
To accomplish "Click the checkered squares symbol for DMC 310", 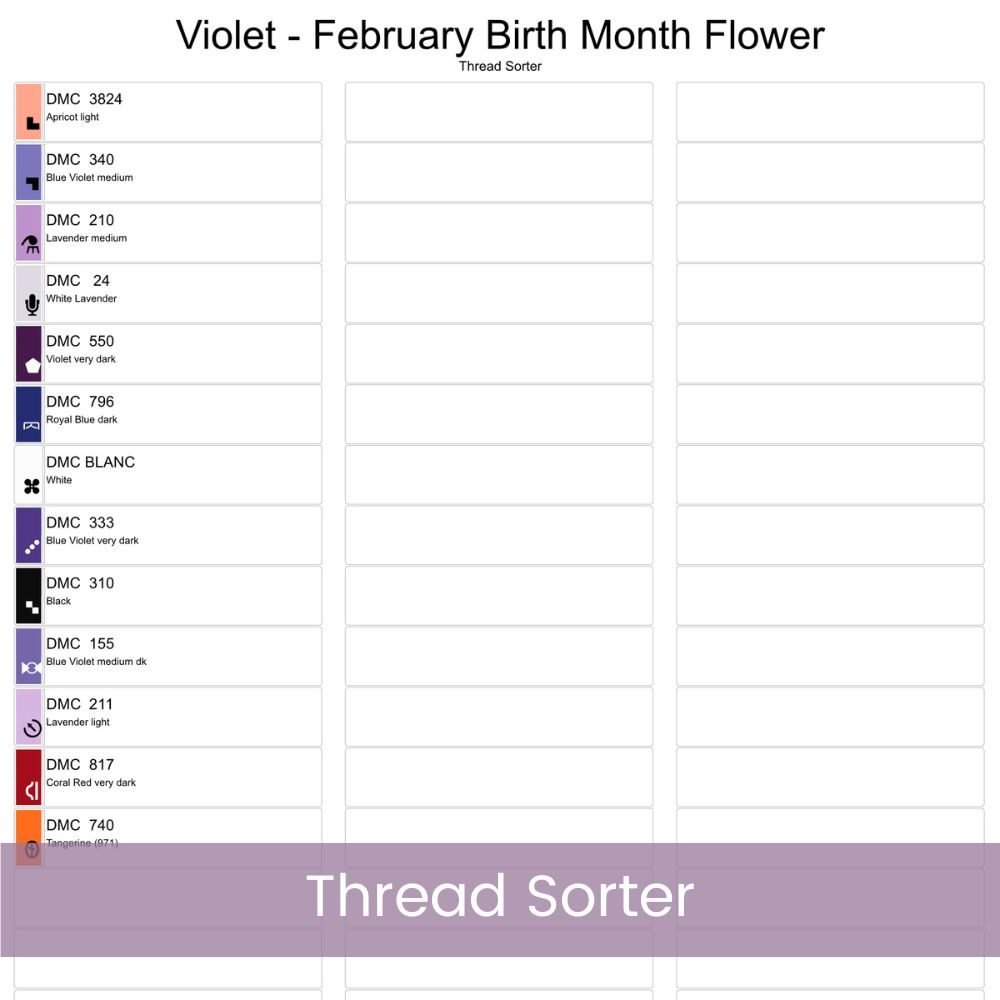I will (32, 607).
